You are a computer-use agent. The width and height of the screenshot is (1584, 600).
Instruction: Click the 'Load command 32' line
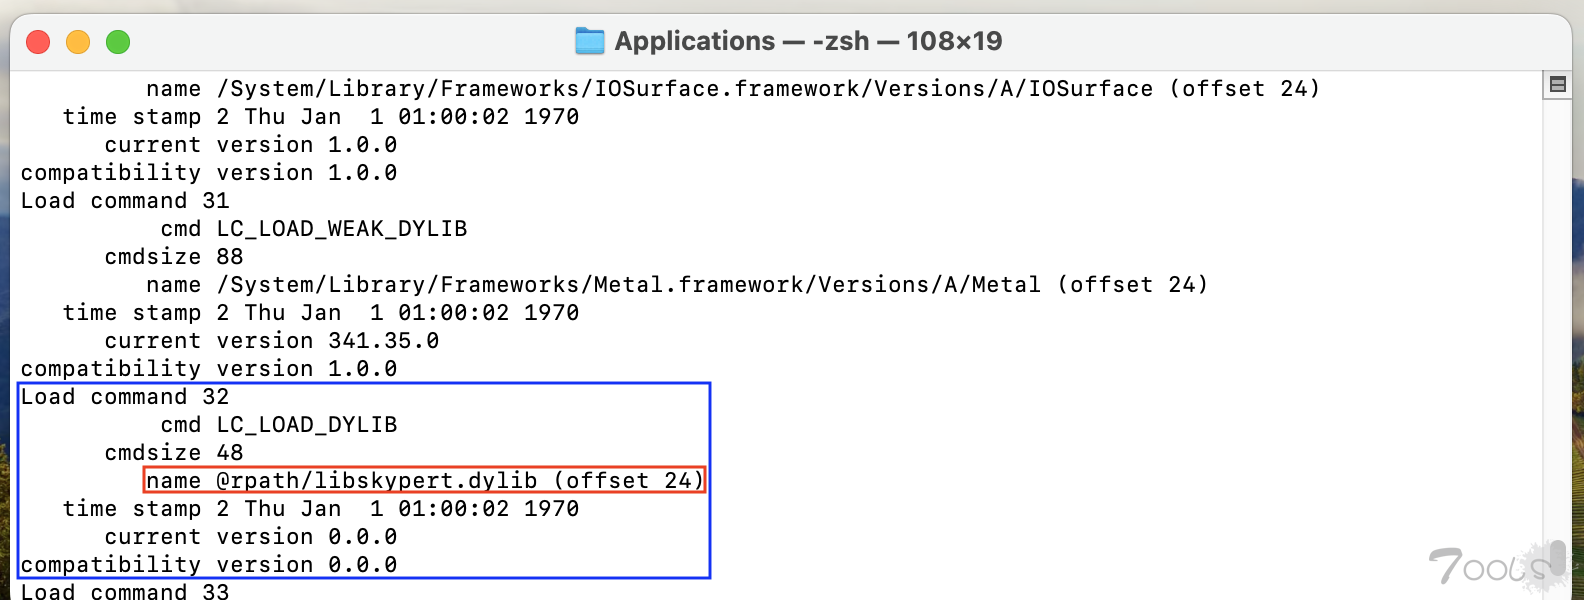[x=125, y=397]
